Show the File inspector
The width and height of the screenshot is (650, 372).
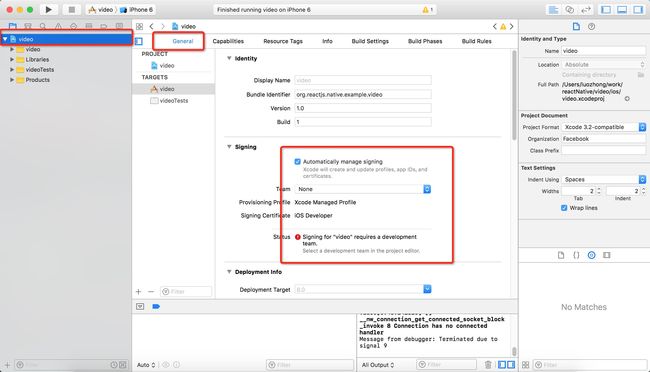(x=576, y=27)
